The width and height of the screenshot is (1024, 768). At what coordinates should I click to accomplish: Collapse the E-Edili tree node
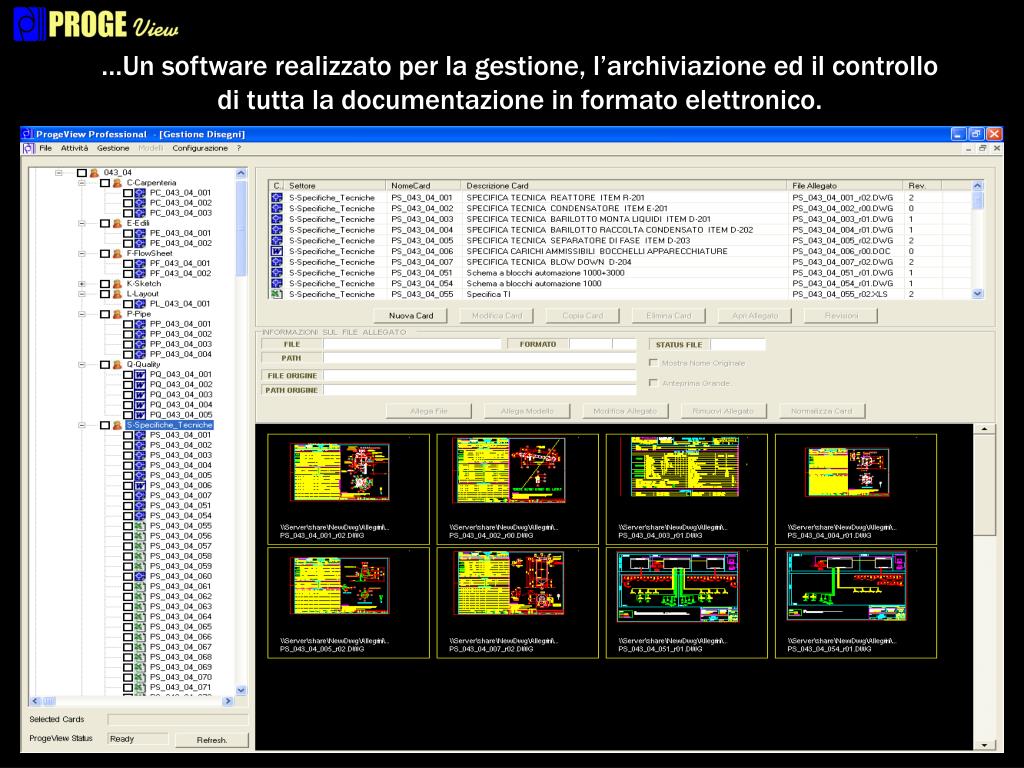coord(82,223)
